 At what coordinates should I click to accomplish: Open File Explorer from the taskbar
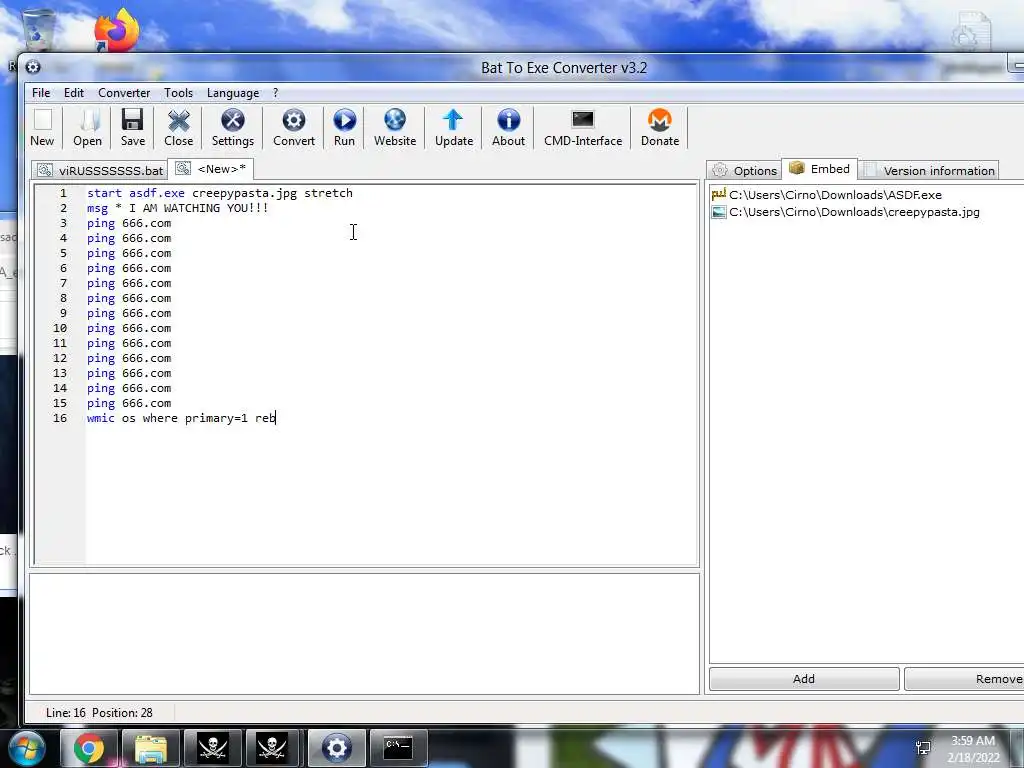coord(150,748)
